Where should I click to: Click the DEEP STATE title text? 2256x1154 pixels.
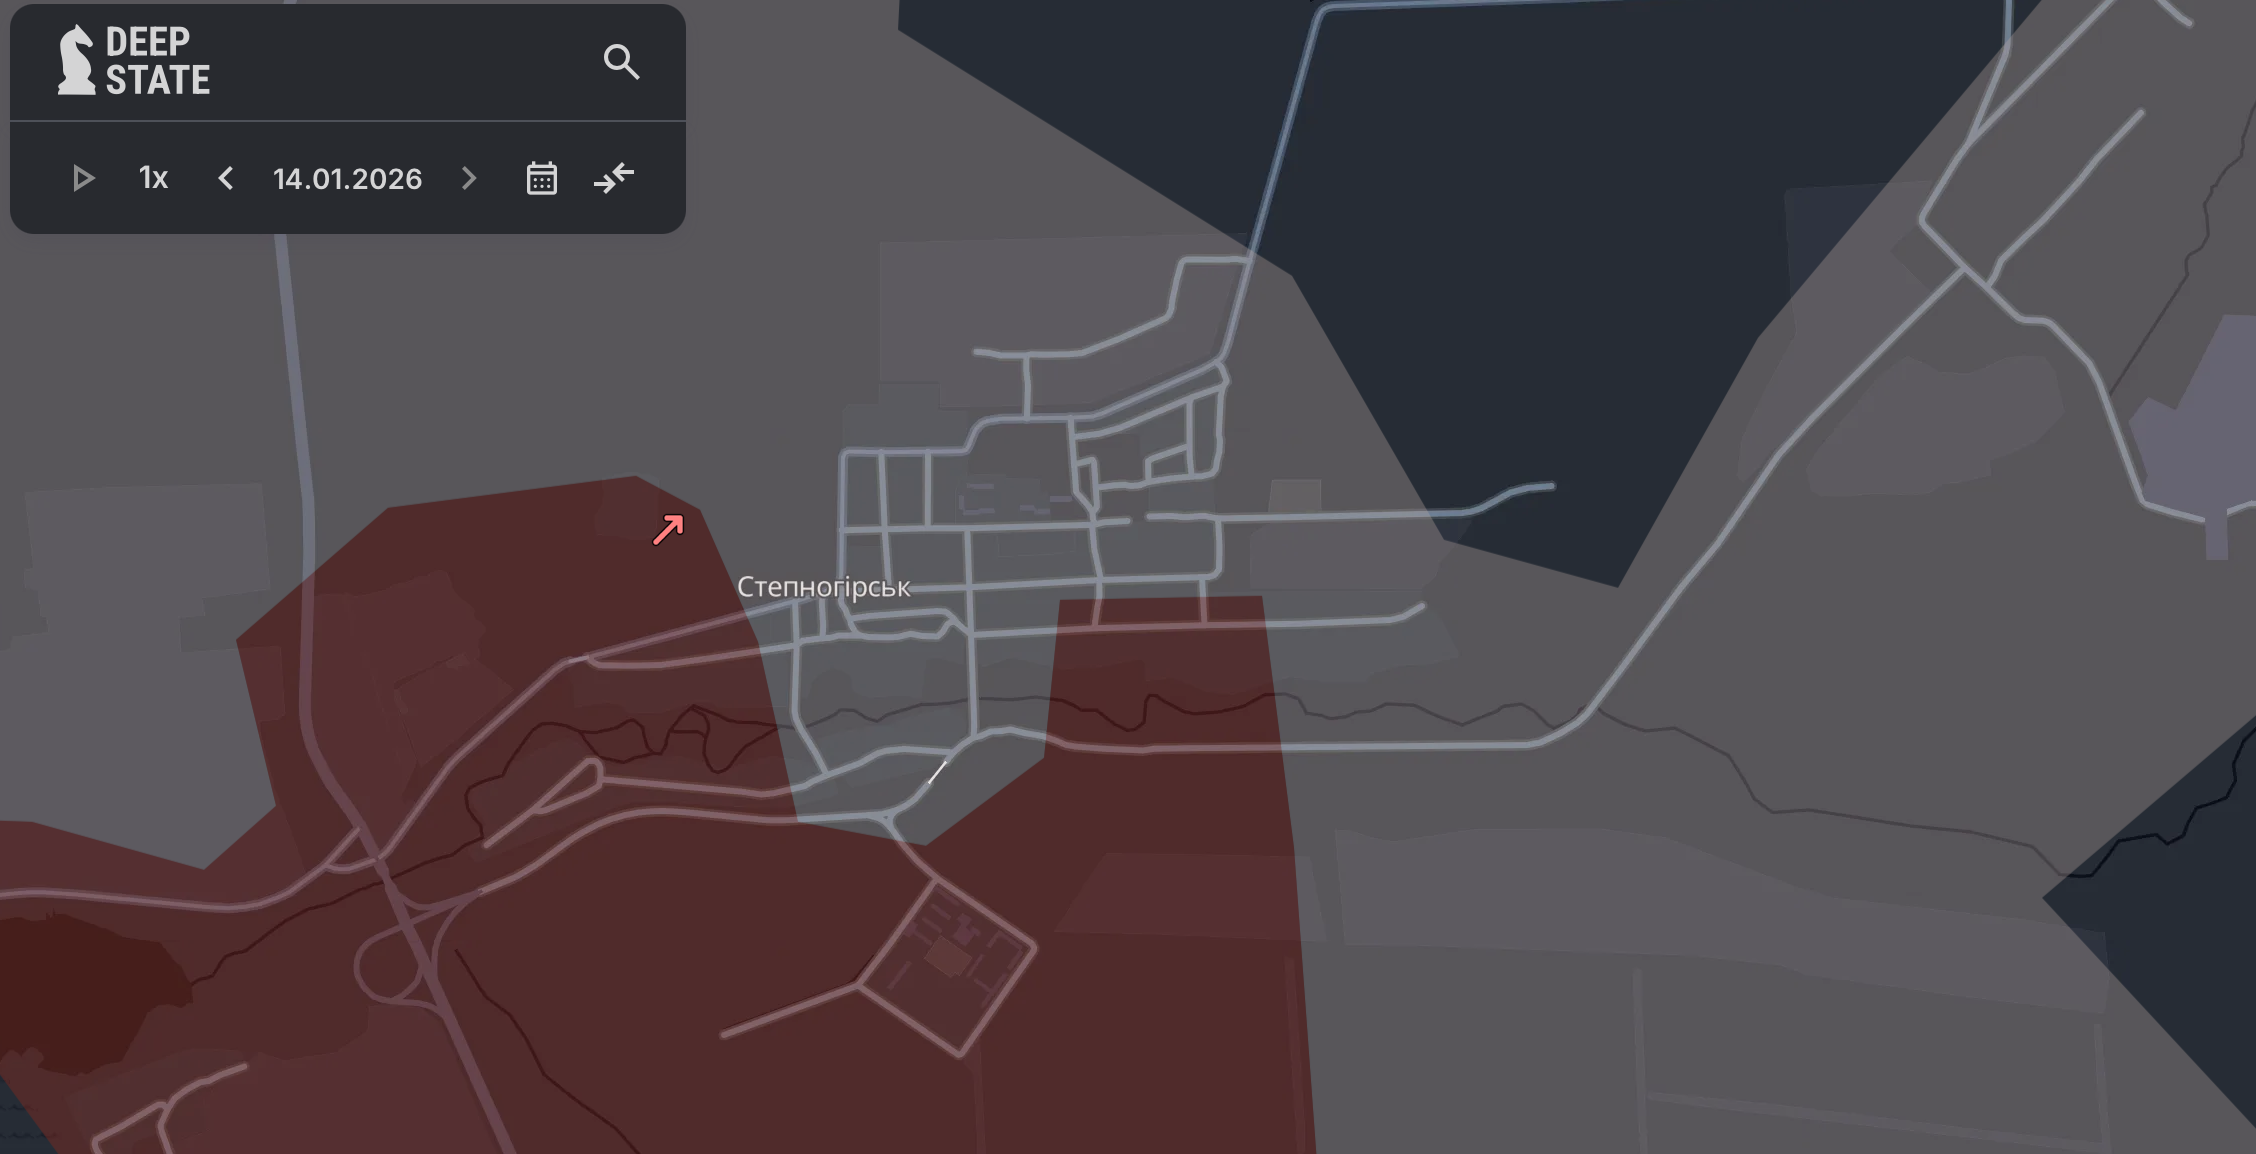tap(158, 61)
